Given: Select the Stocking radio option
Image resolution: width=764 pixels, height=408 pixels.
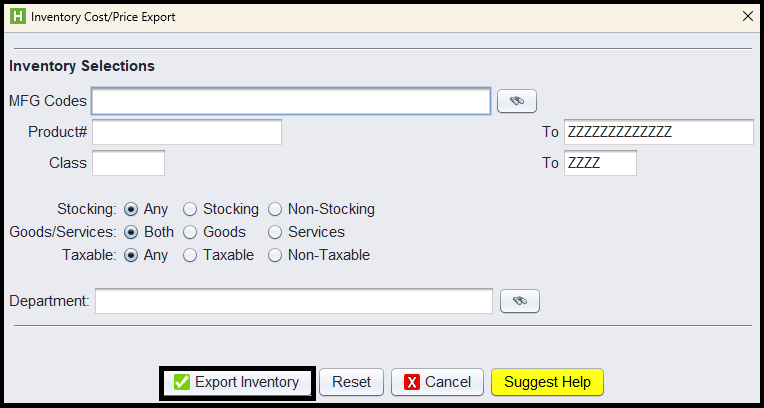Looking at the screenshot, I should tap(190, 210).
